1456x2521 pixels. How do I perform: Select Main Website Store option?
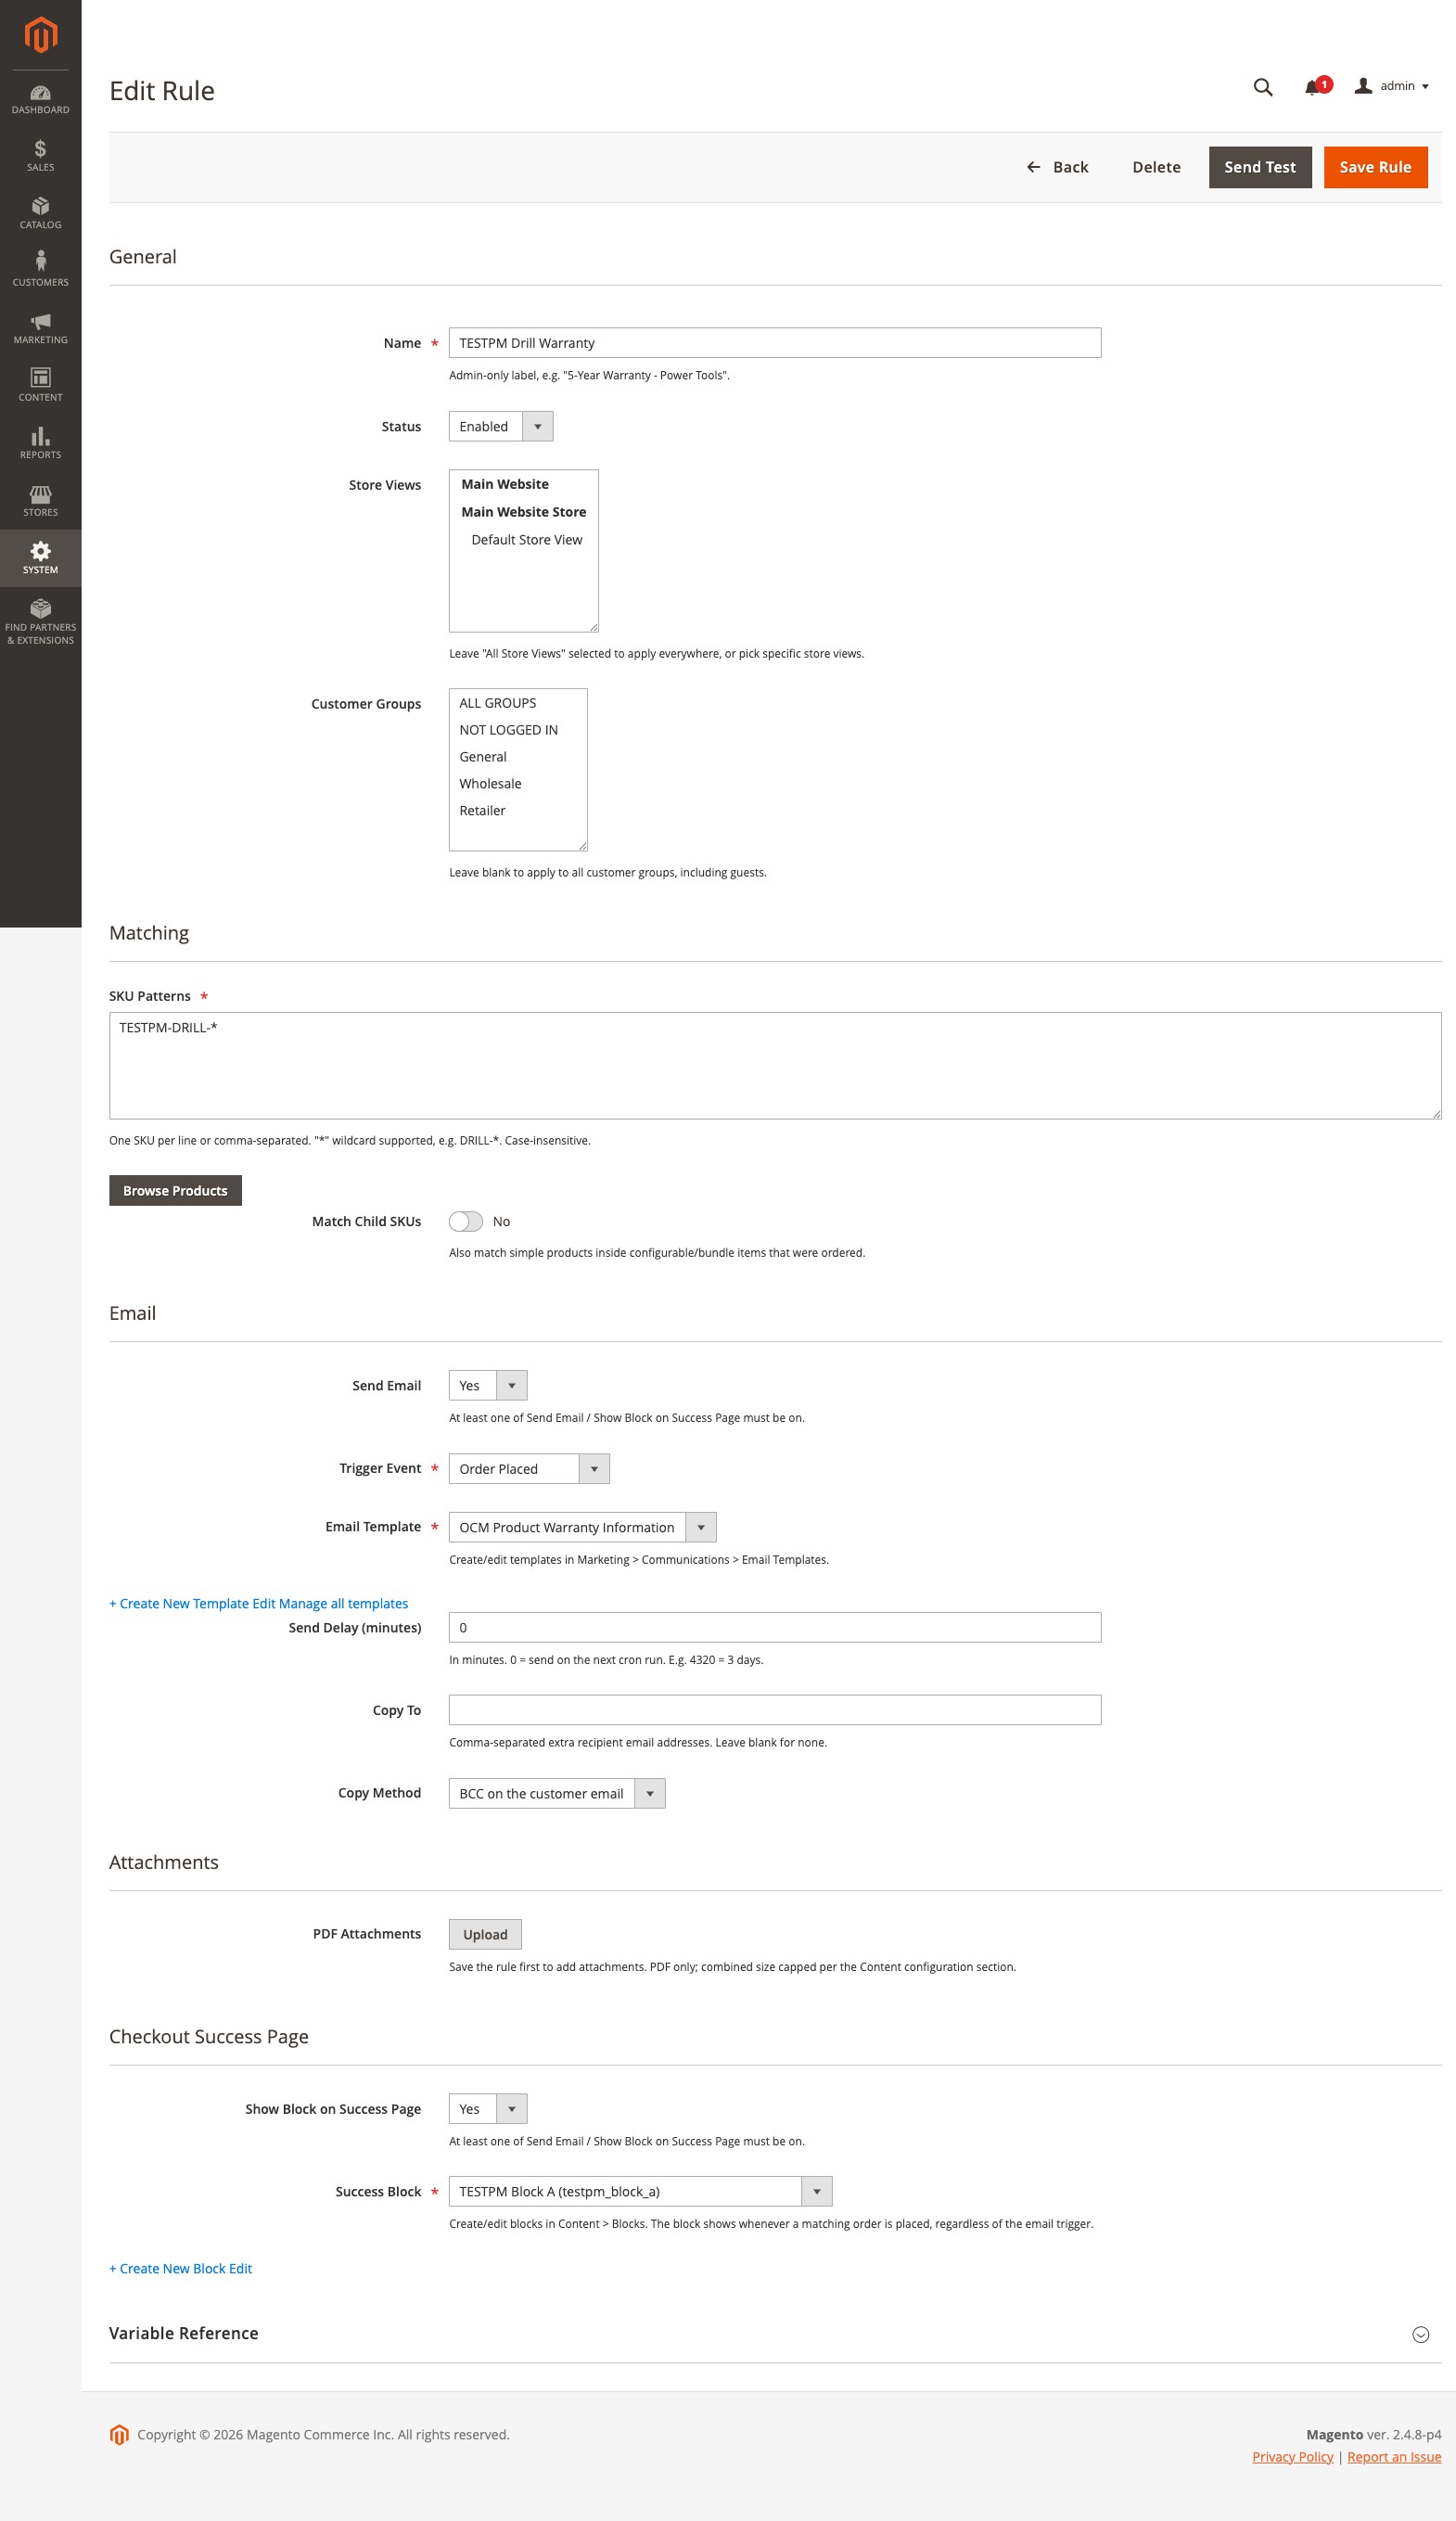click(523, 512)
